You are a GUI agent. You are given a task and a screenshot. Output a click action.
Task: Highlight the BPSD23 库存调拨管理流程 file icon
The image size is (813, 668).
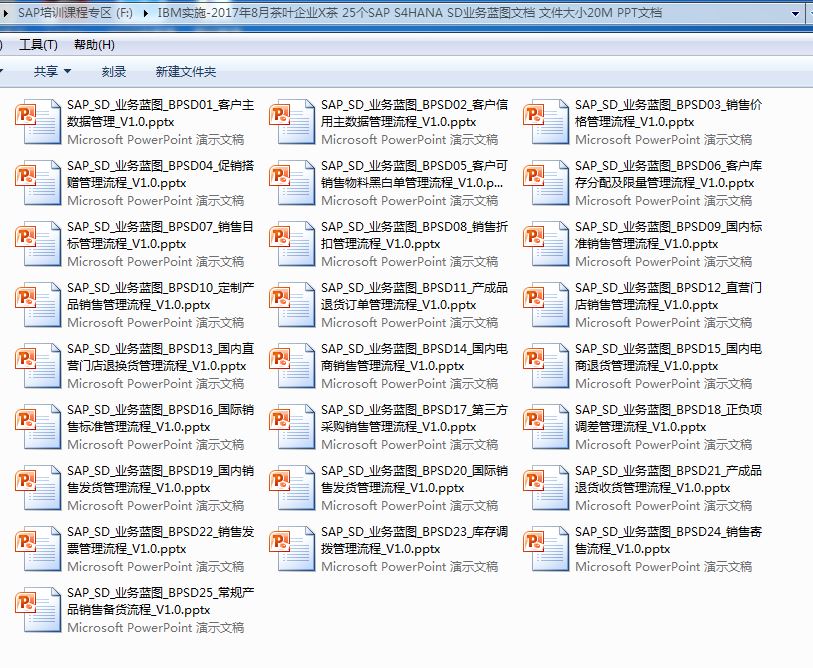(292, 549)
